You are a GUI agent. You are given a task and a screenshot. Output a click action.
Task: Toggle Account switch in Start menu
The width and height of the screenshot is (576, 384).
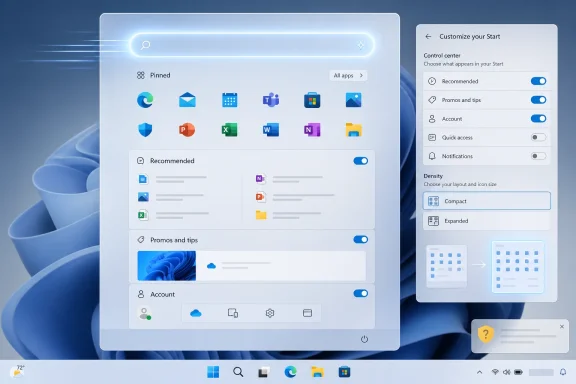(360, 293)
